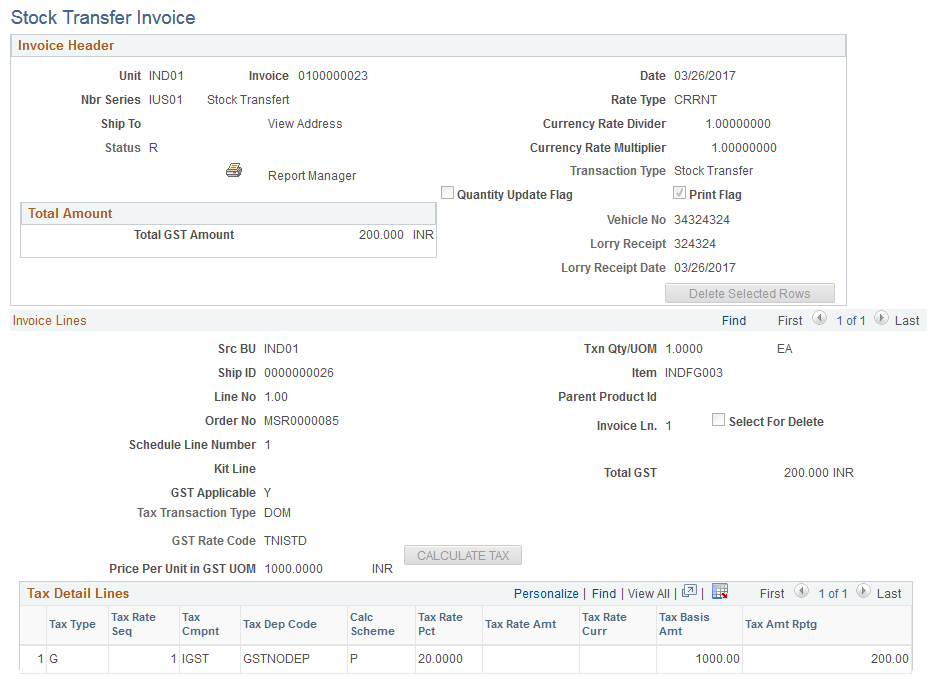Click the Delete Selected Rows button
Screen dimensions: 938x692
coord(749,293)
